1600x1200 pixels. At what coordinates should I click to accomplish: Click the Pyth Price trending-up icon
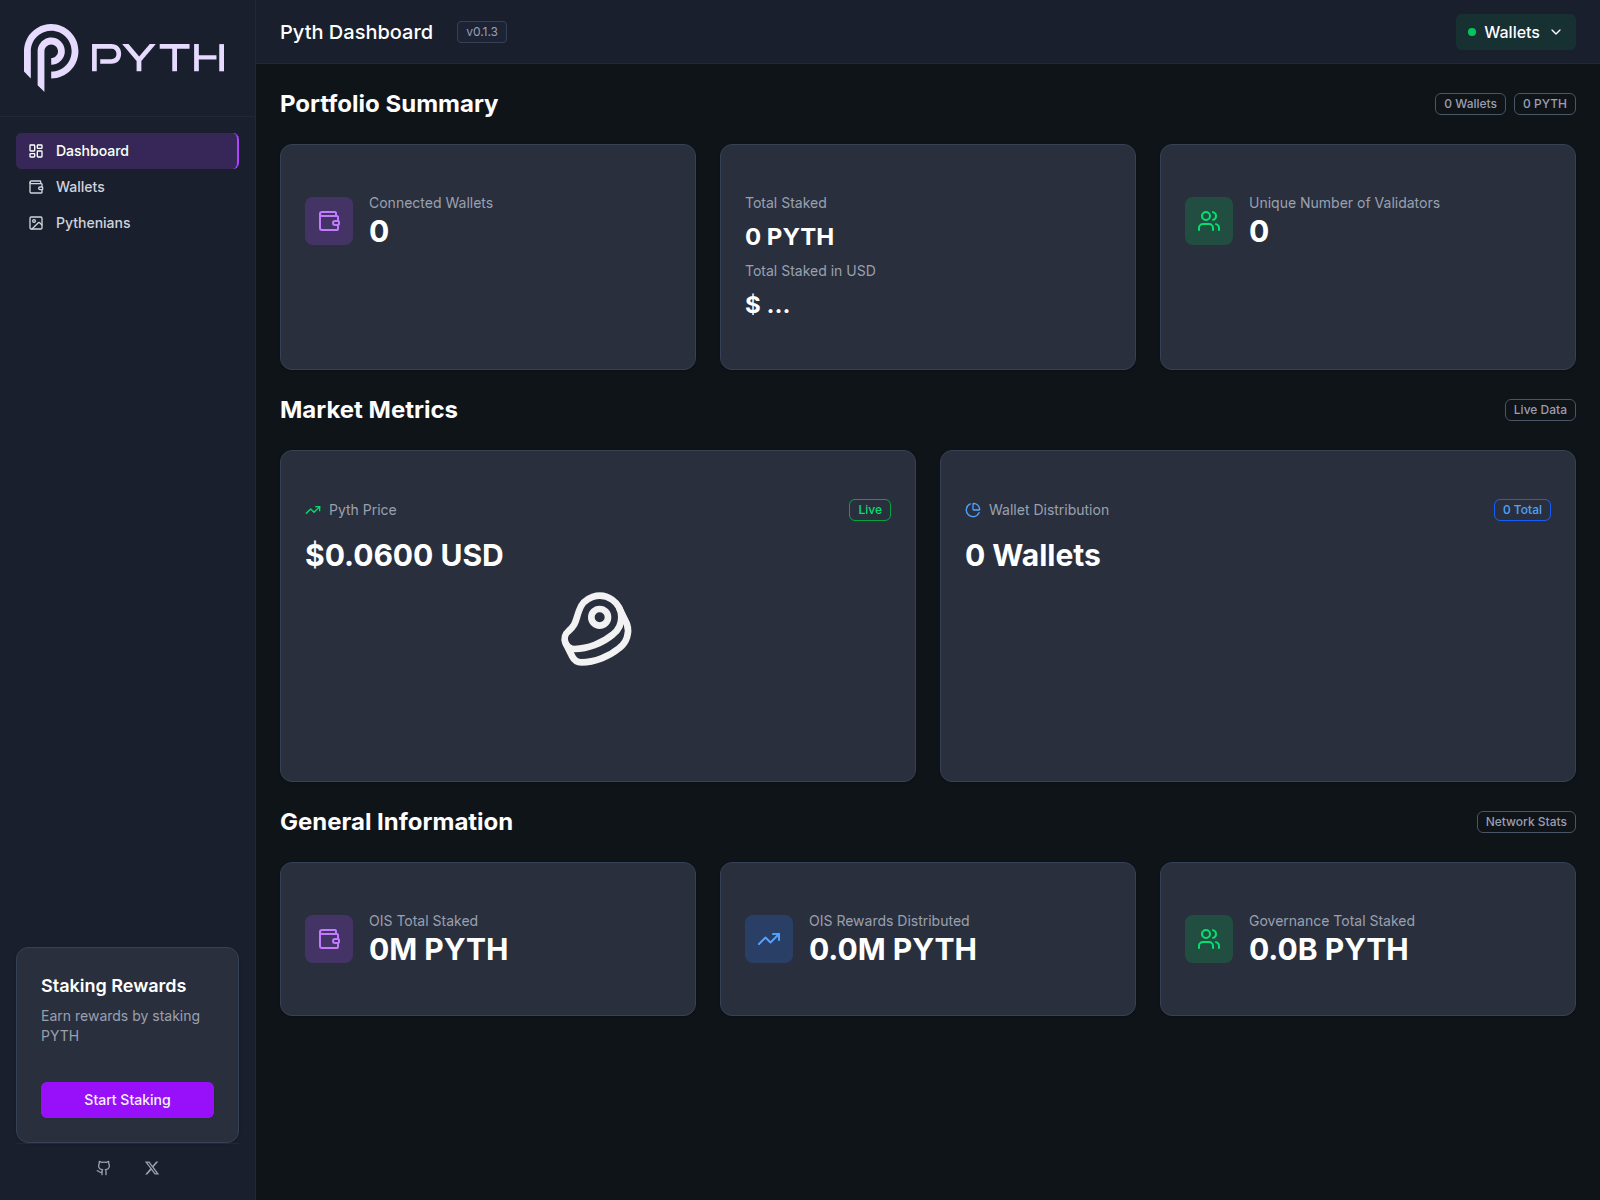tap(313, 510)
